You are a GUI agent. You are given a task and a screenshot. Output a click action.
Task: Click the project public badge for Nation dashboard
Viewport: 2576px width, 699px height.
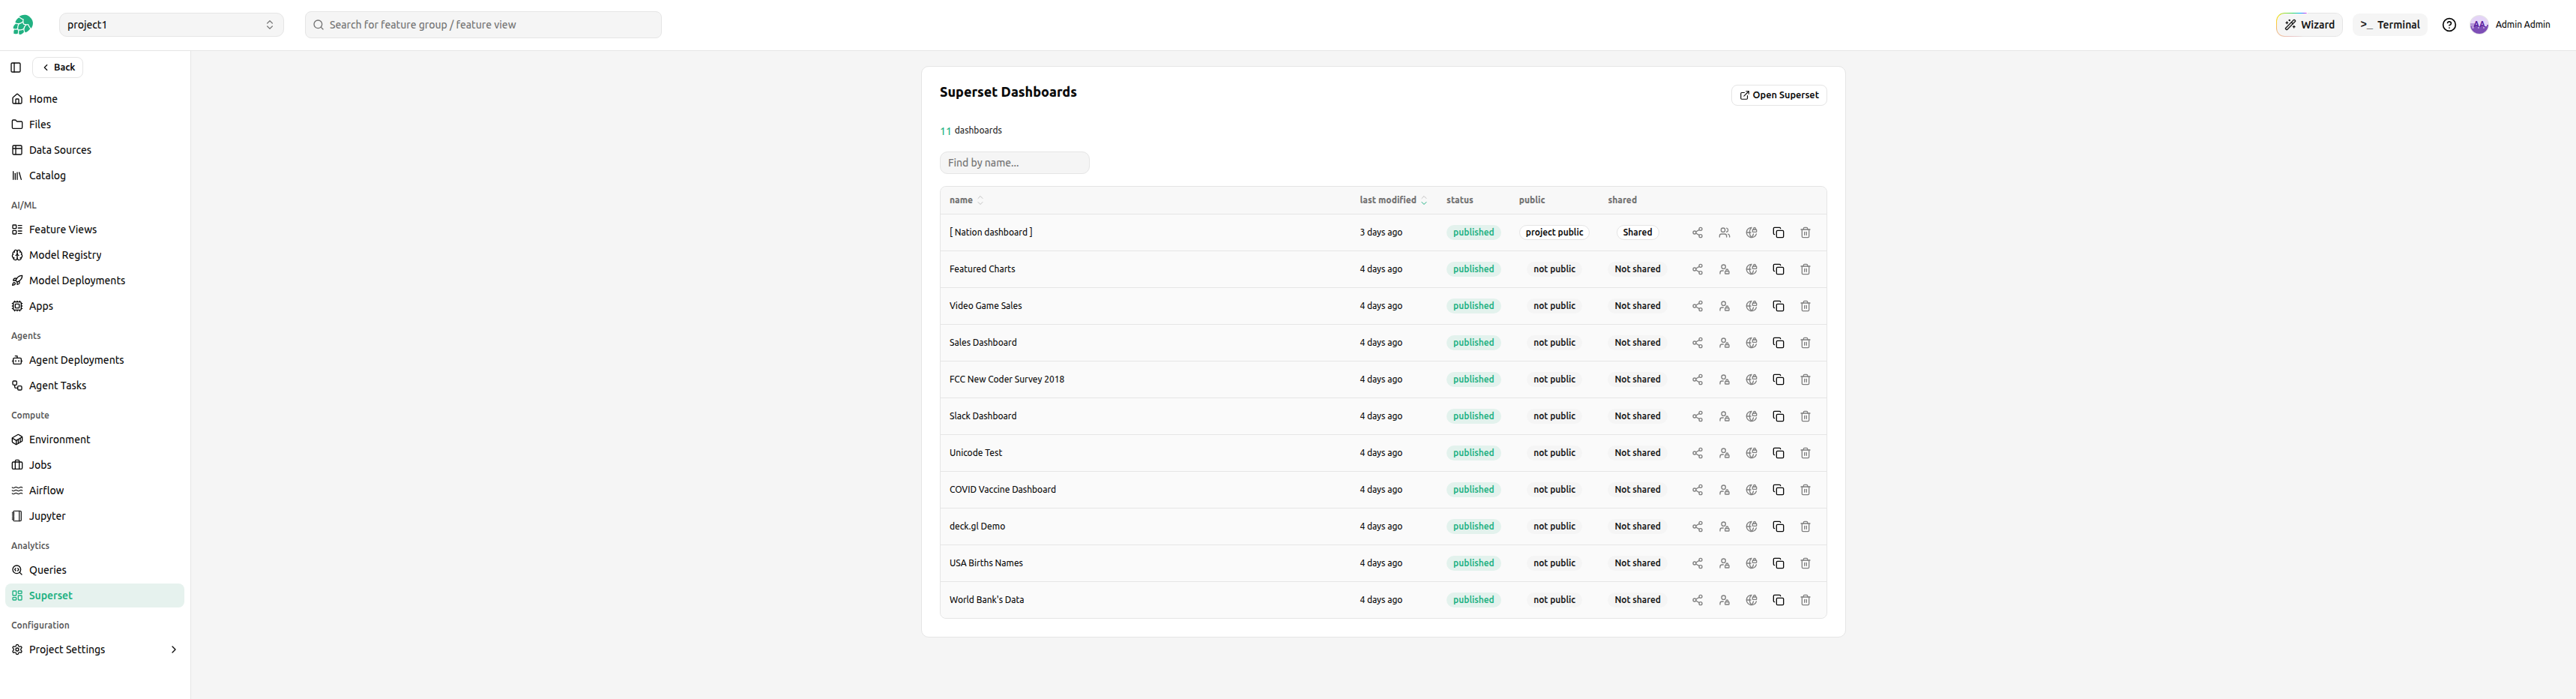tap(1554, 233)
